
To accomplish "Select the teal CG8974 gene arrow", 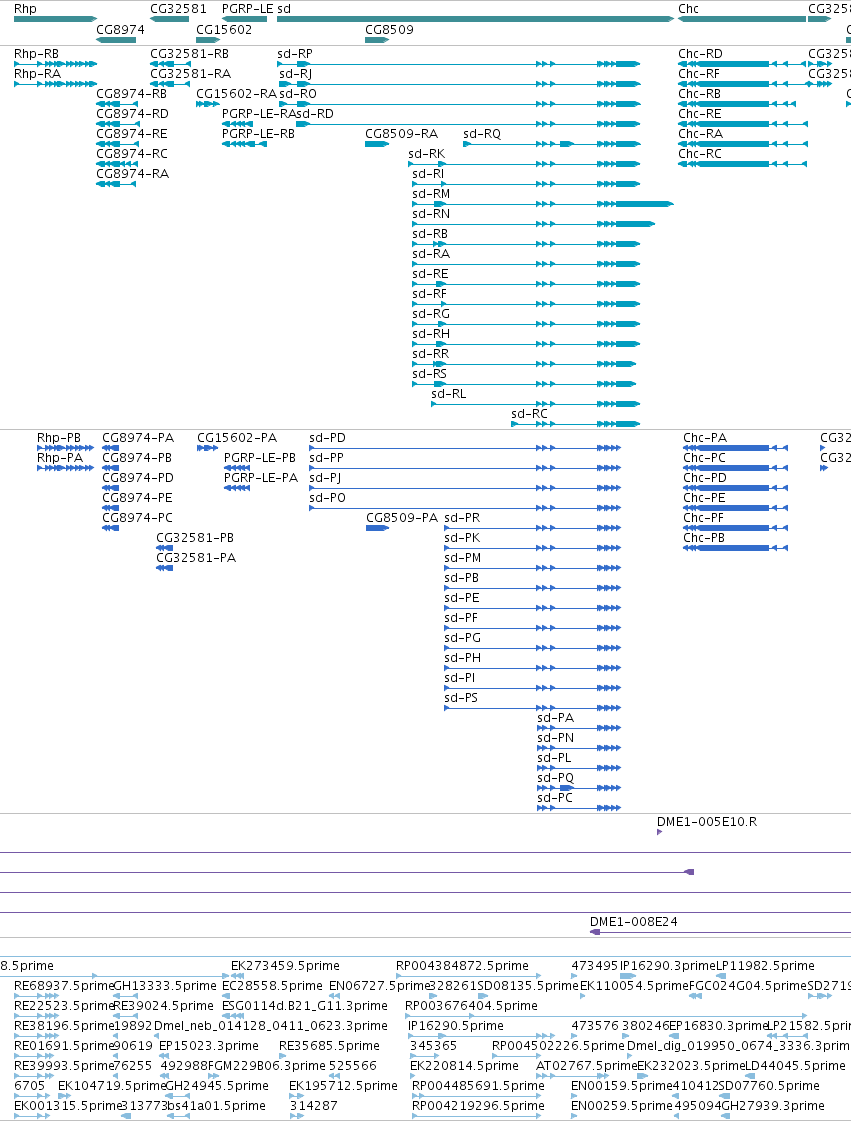I will click(116, 40).
